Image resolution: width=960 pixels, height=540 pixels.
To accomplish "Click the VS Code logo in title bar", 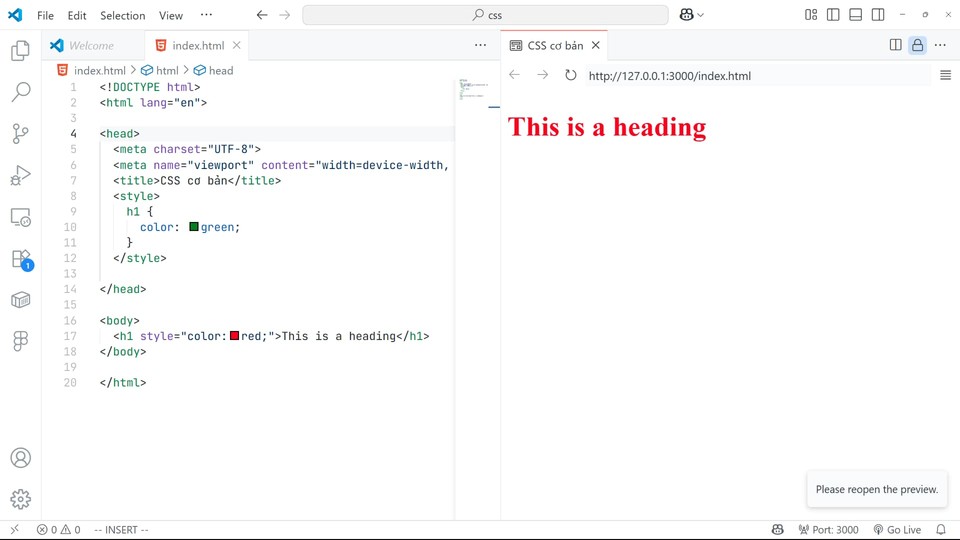I will 15,15.
